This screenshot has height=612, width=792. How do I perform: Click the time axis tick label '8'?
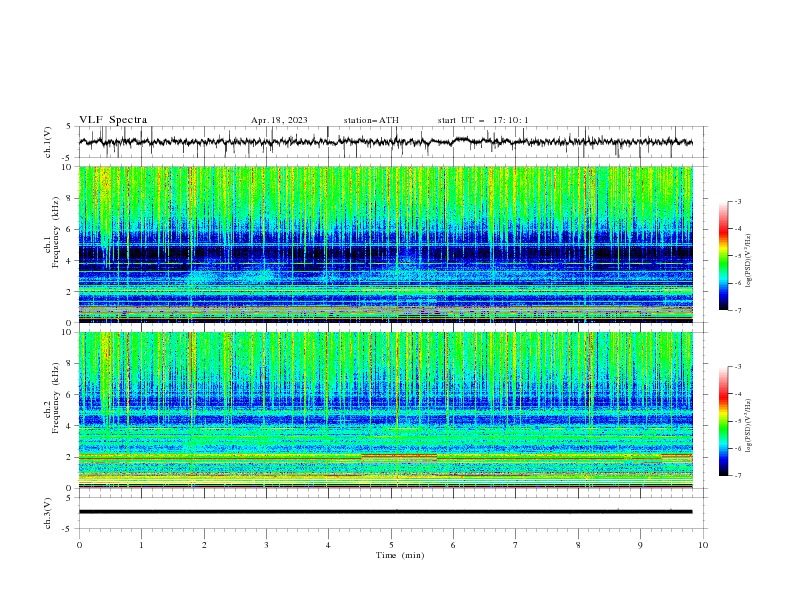pyautogui.click(x=578, y=545)
